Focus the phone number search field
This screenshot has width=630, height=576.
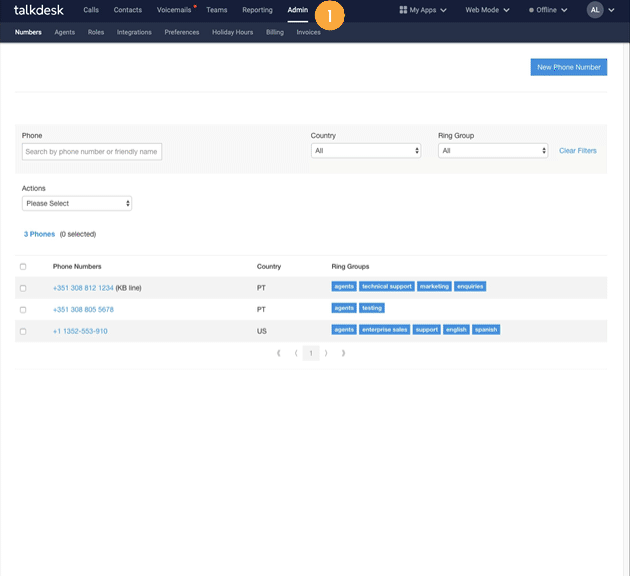(x=92, y=151)
